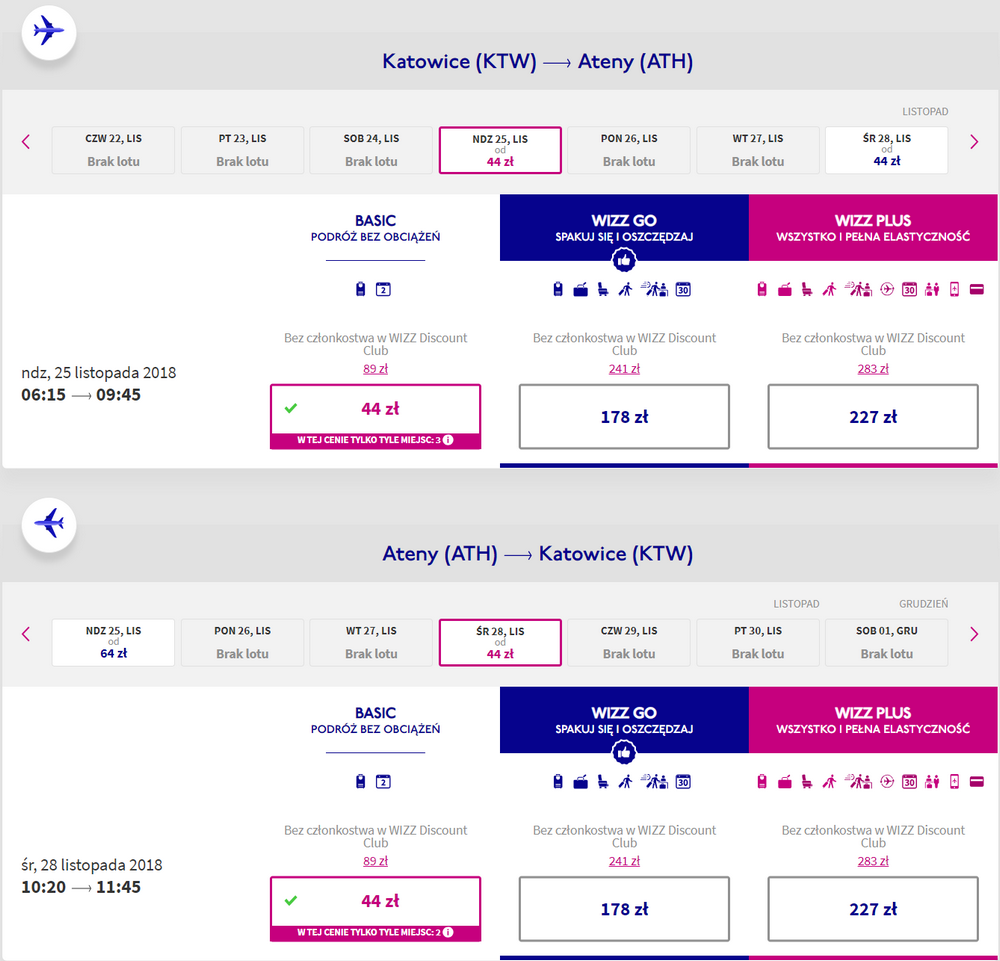The image size is (1000, 961).
Task: Choose outbound BASIC fare 44 zł
Action: click(375, 416)
